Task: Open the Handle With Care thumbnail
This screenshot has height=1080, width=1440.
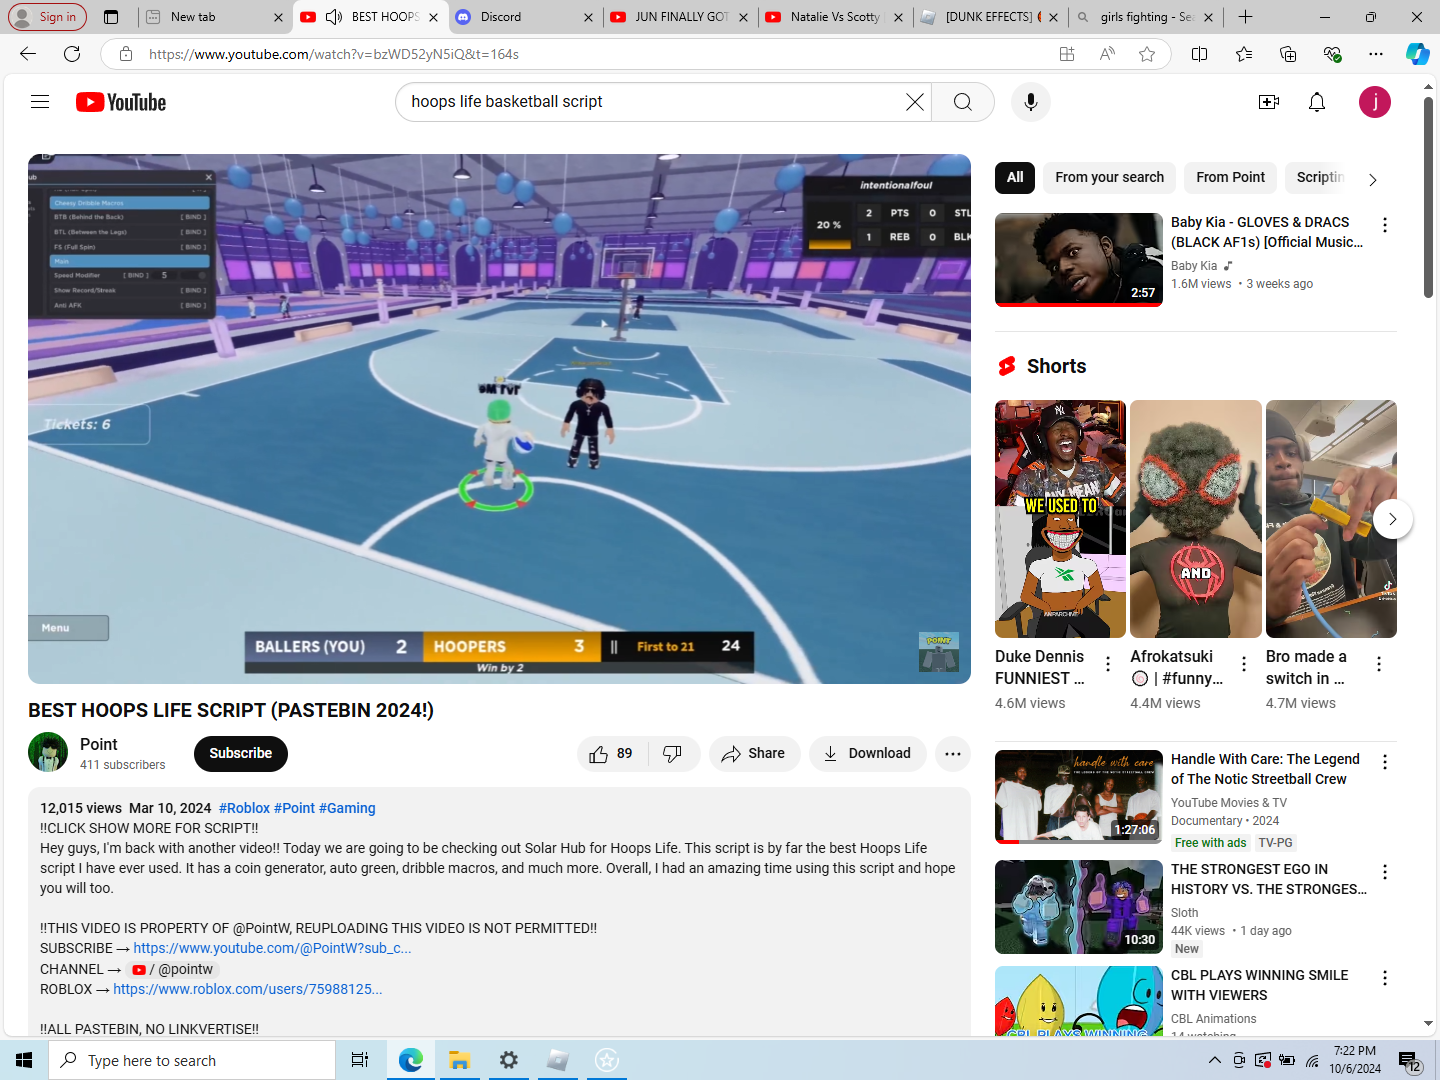Action: (x=1079, y=797)
